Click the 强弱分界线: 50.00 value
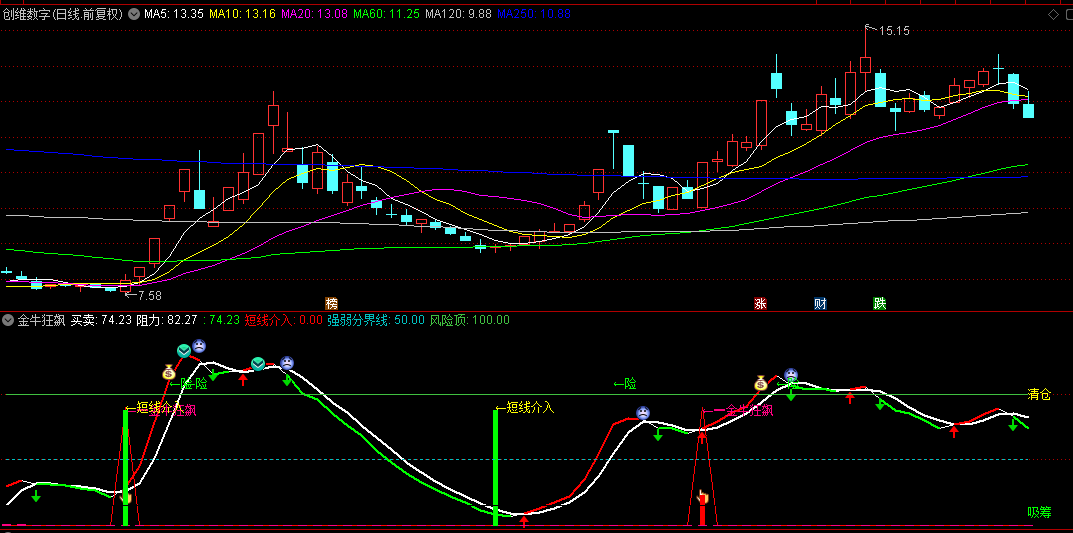 (x=376, y=320)
